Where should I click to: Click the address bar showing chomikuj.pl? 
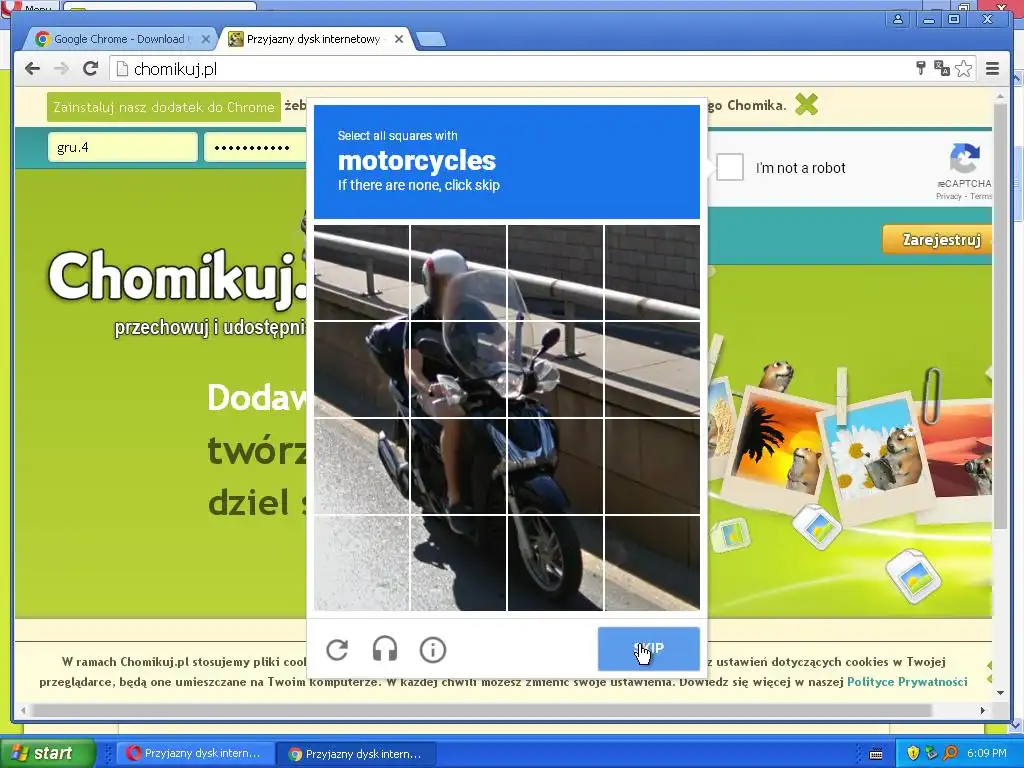tap(509, 69)
